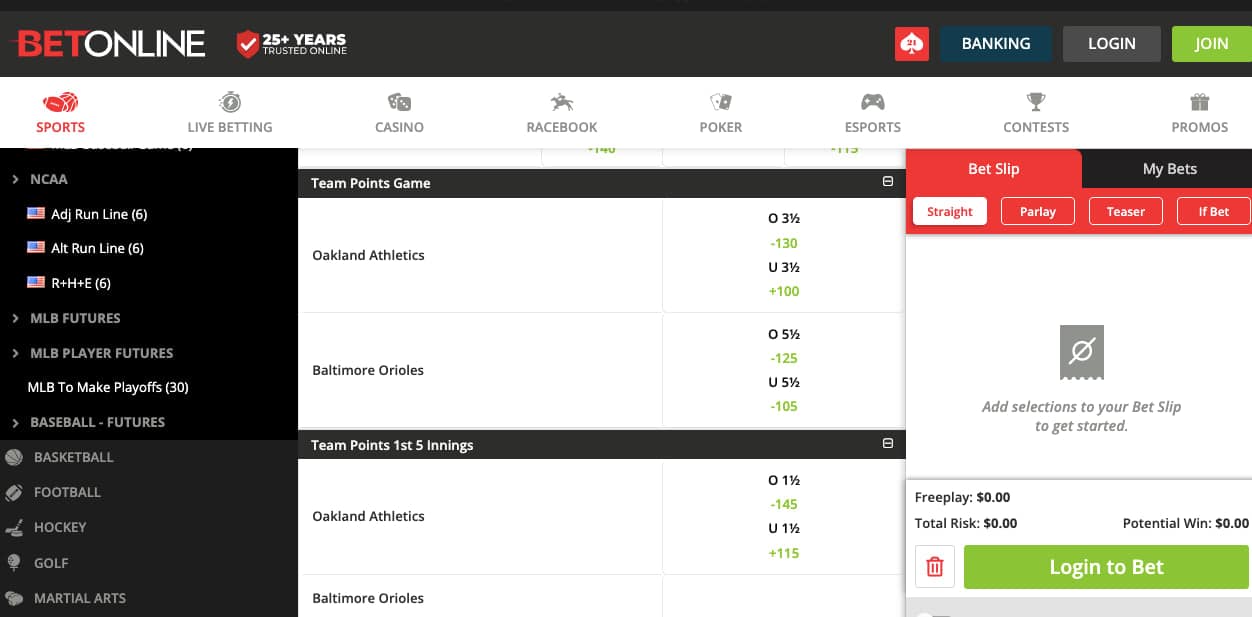Select the Straight bet type

950,212
